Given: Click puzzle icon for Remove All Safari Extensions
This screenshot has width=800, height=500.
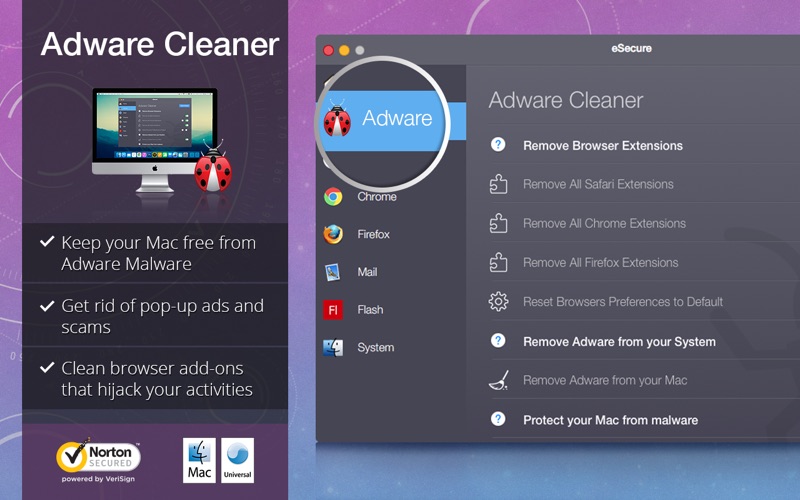Looking at the screenshot, I should coord(498,184).
